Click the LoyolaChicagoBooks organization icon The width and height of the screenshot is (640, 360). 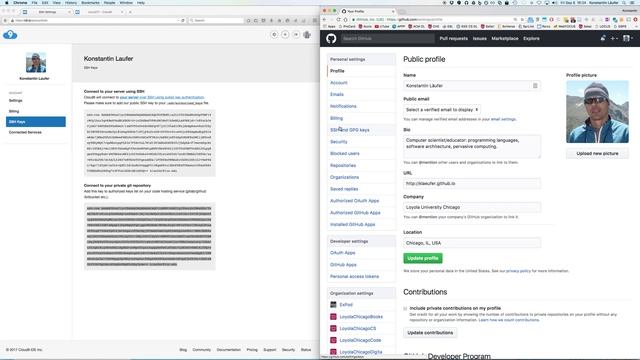333,317
